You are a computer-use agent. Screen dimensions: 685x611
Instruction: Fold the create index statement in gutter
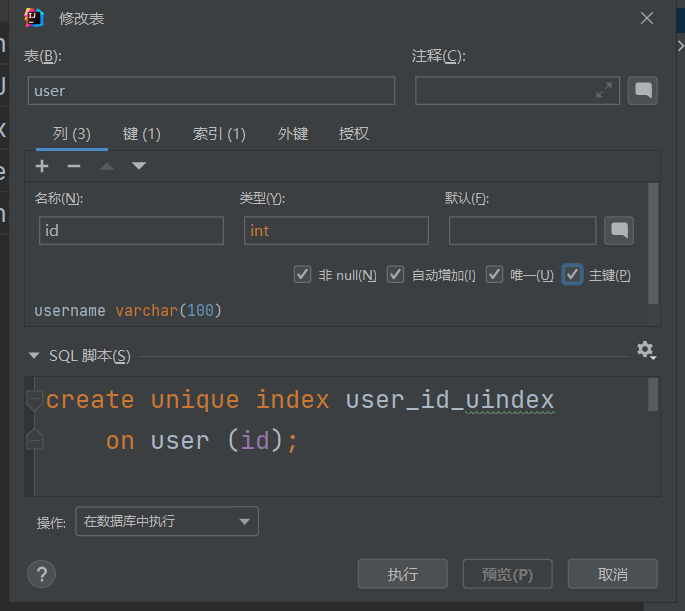[35, 400]
